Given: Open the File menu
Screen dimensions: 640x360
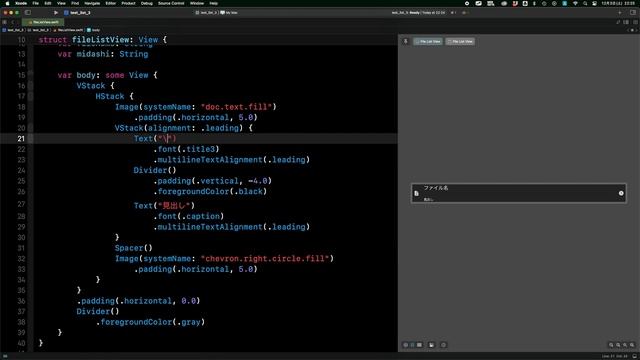Looking at the screenshot, I should tap(36, 3).
